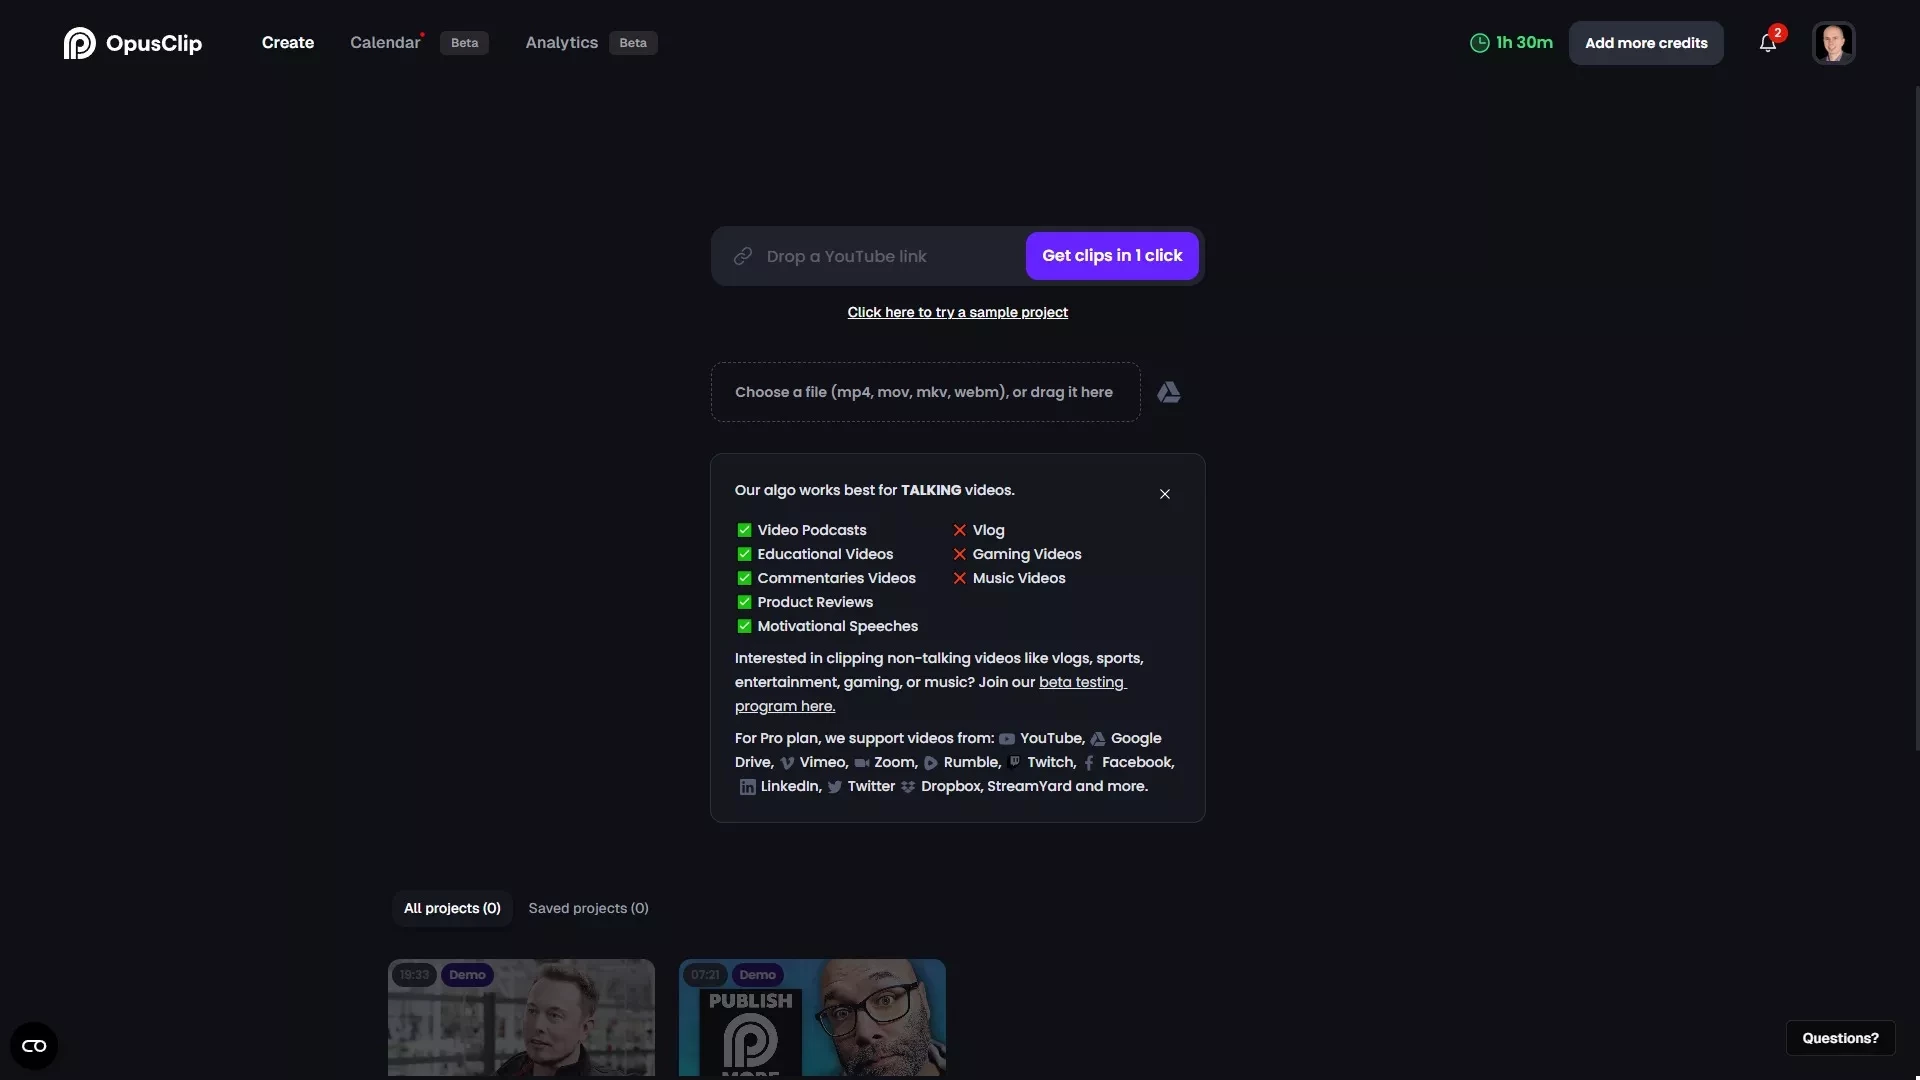Click the red X beside Gaming Videos
This screenshot has height=1080, width=1920.
(959, 554)
